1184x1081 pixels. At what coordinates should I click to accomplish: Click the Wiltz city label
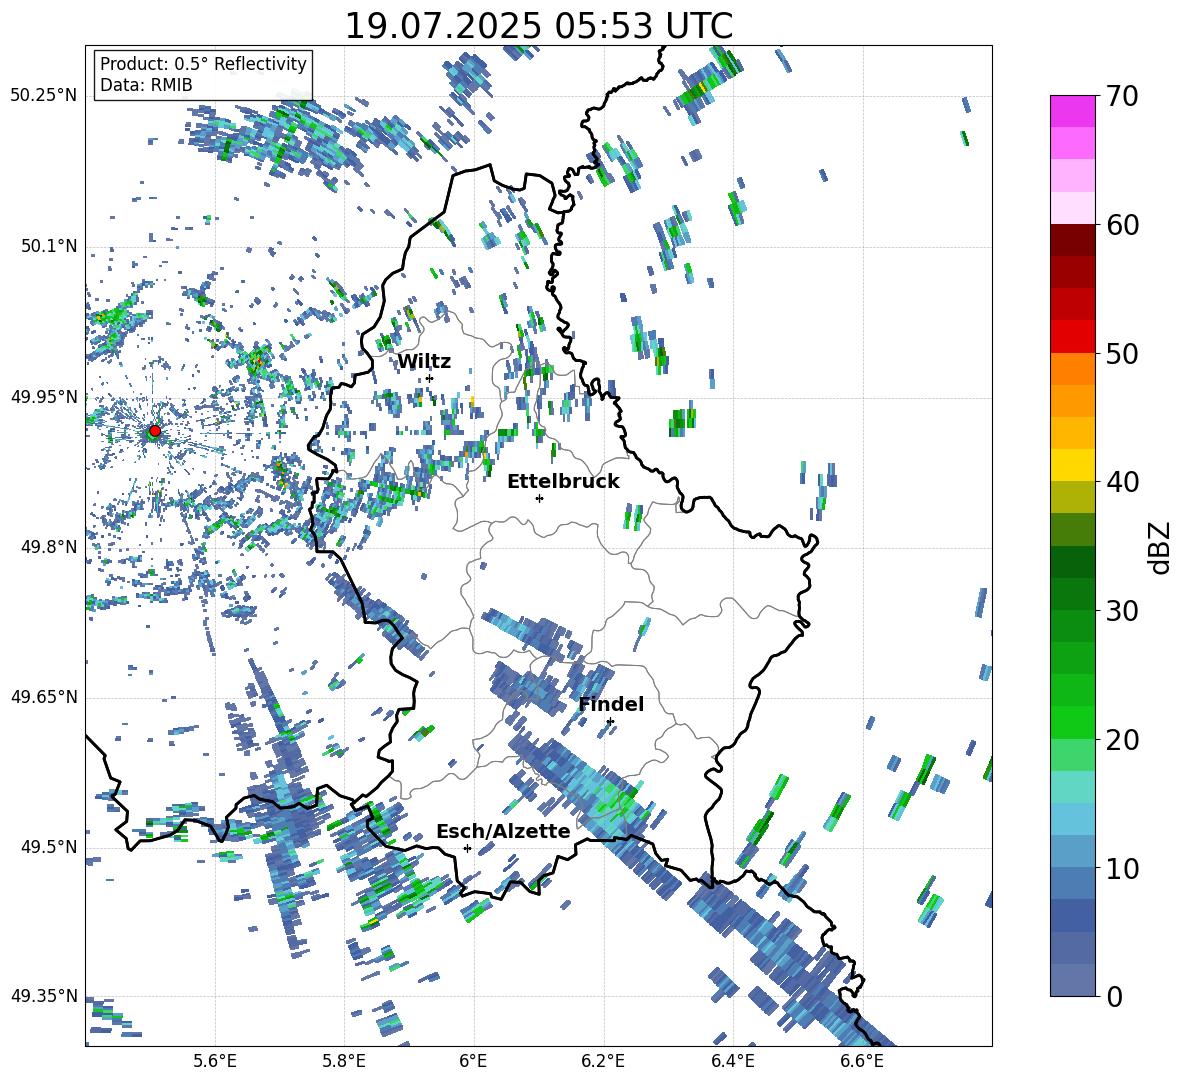coord(424,362)
